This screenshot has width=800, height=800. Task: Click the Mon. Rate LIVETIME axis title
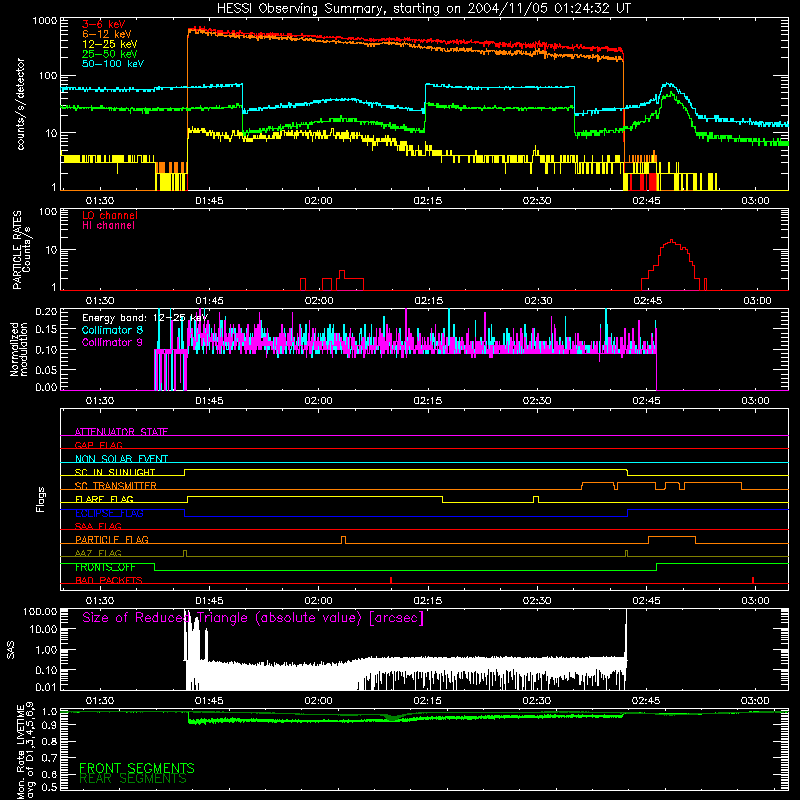20,752
